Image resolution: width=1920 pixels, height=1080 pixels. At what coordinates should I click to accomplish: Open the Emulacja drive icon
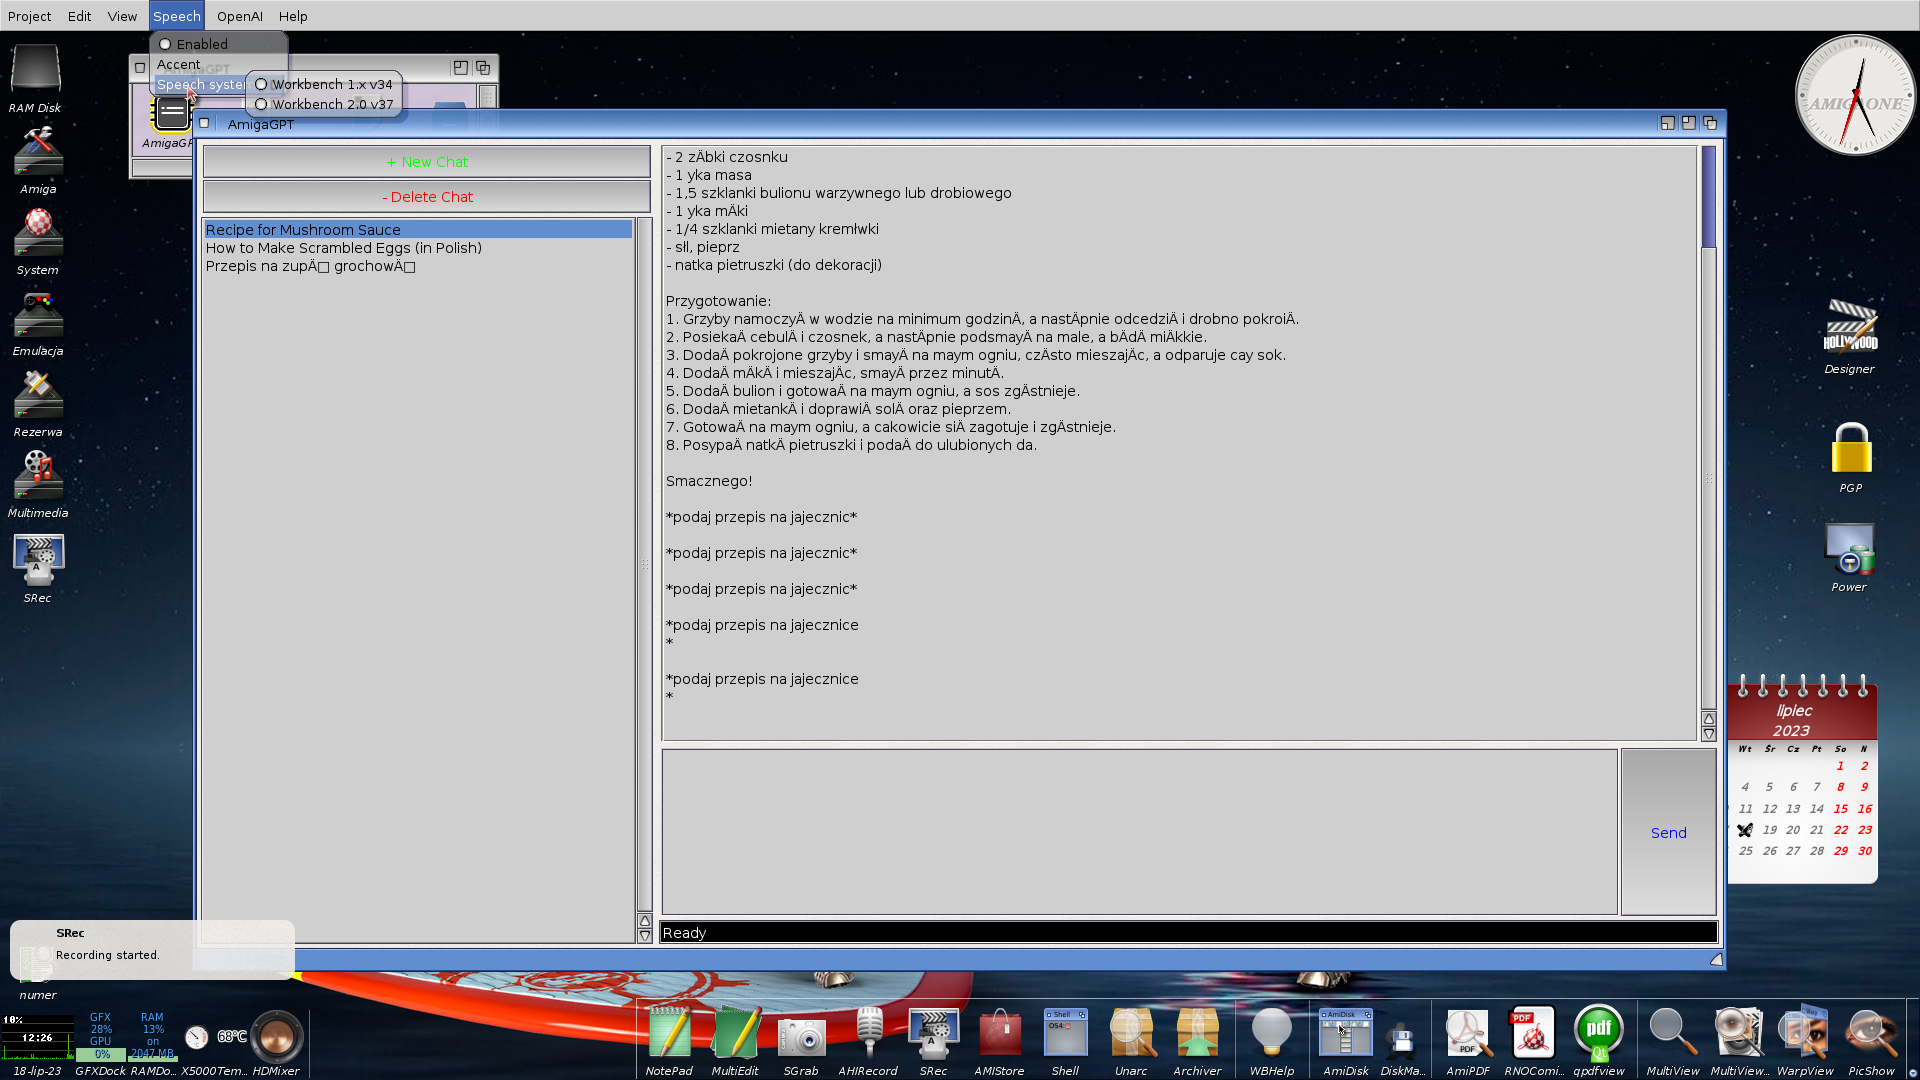pos(38,315)
